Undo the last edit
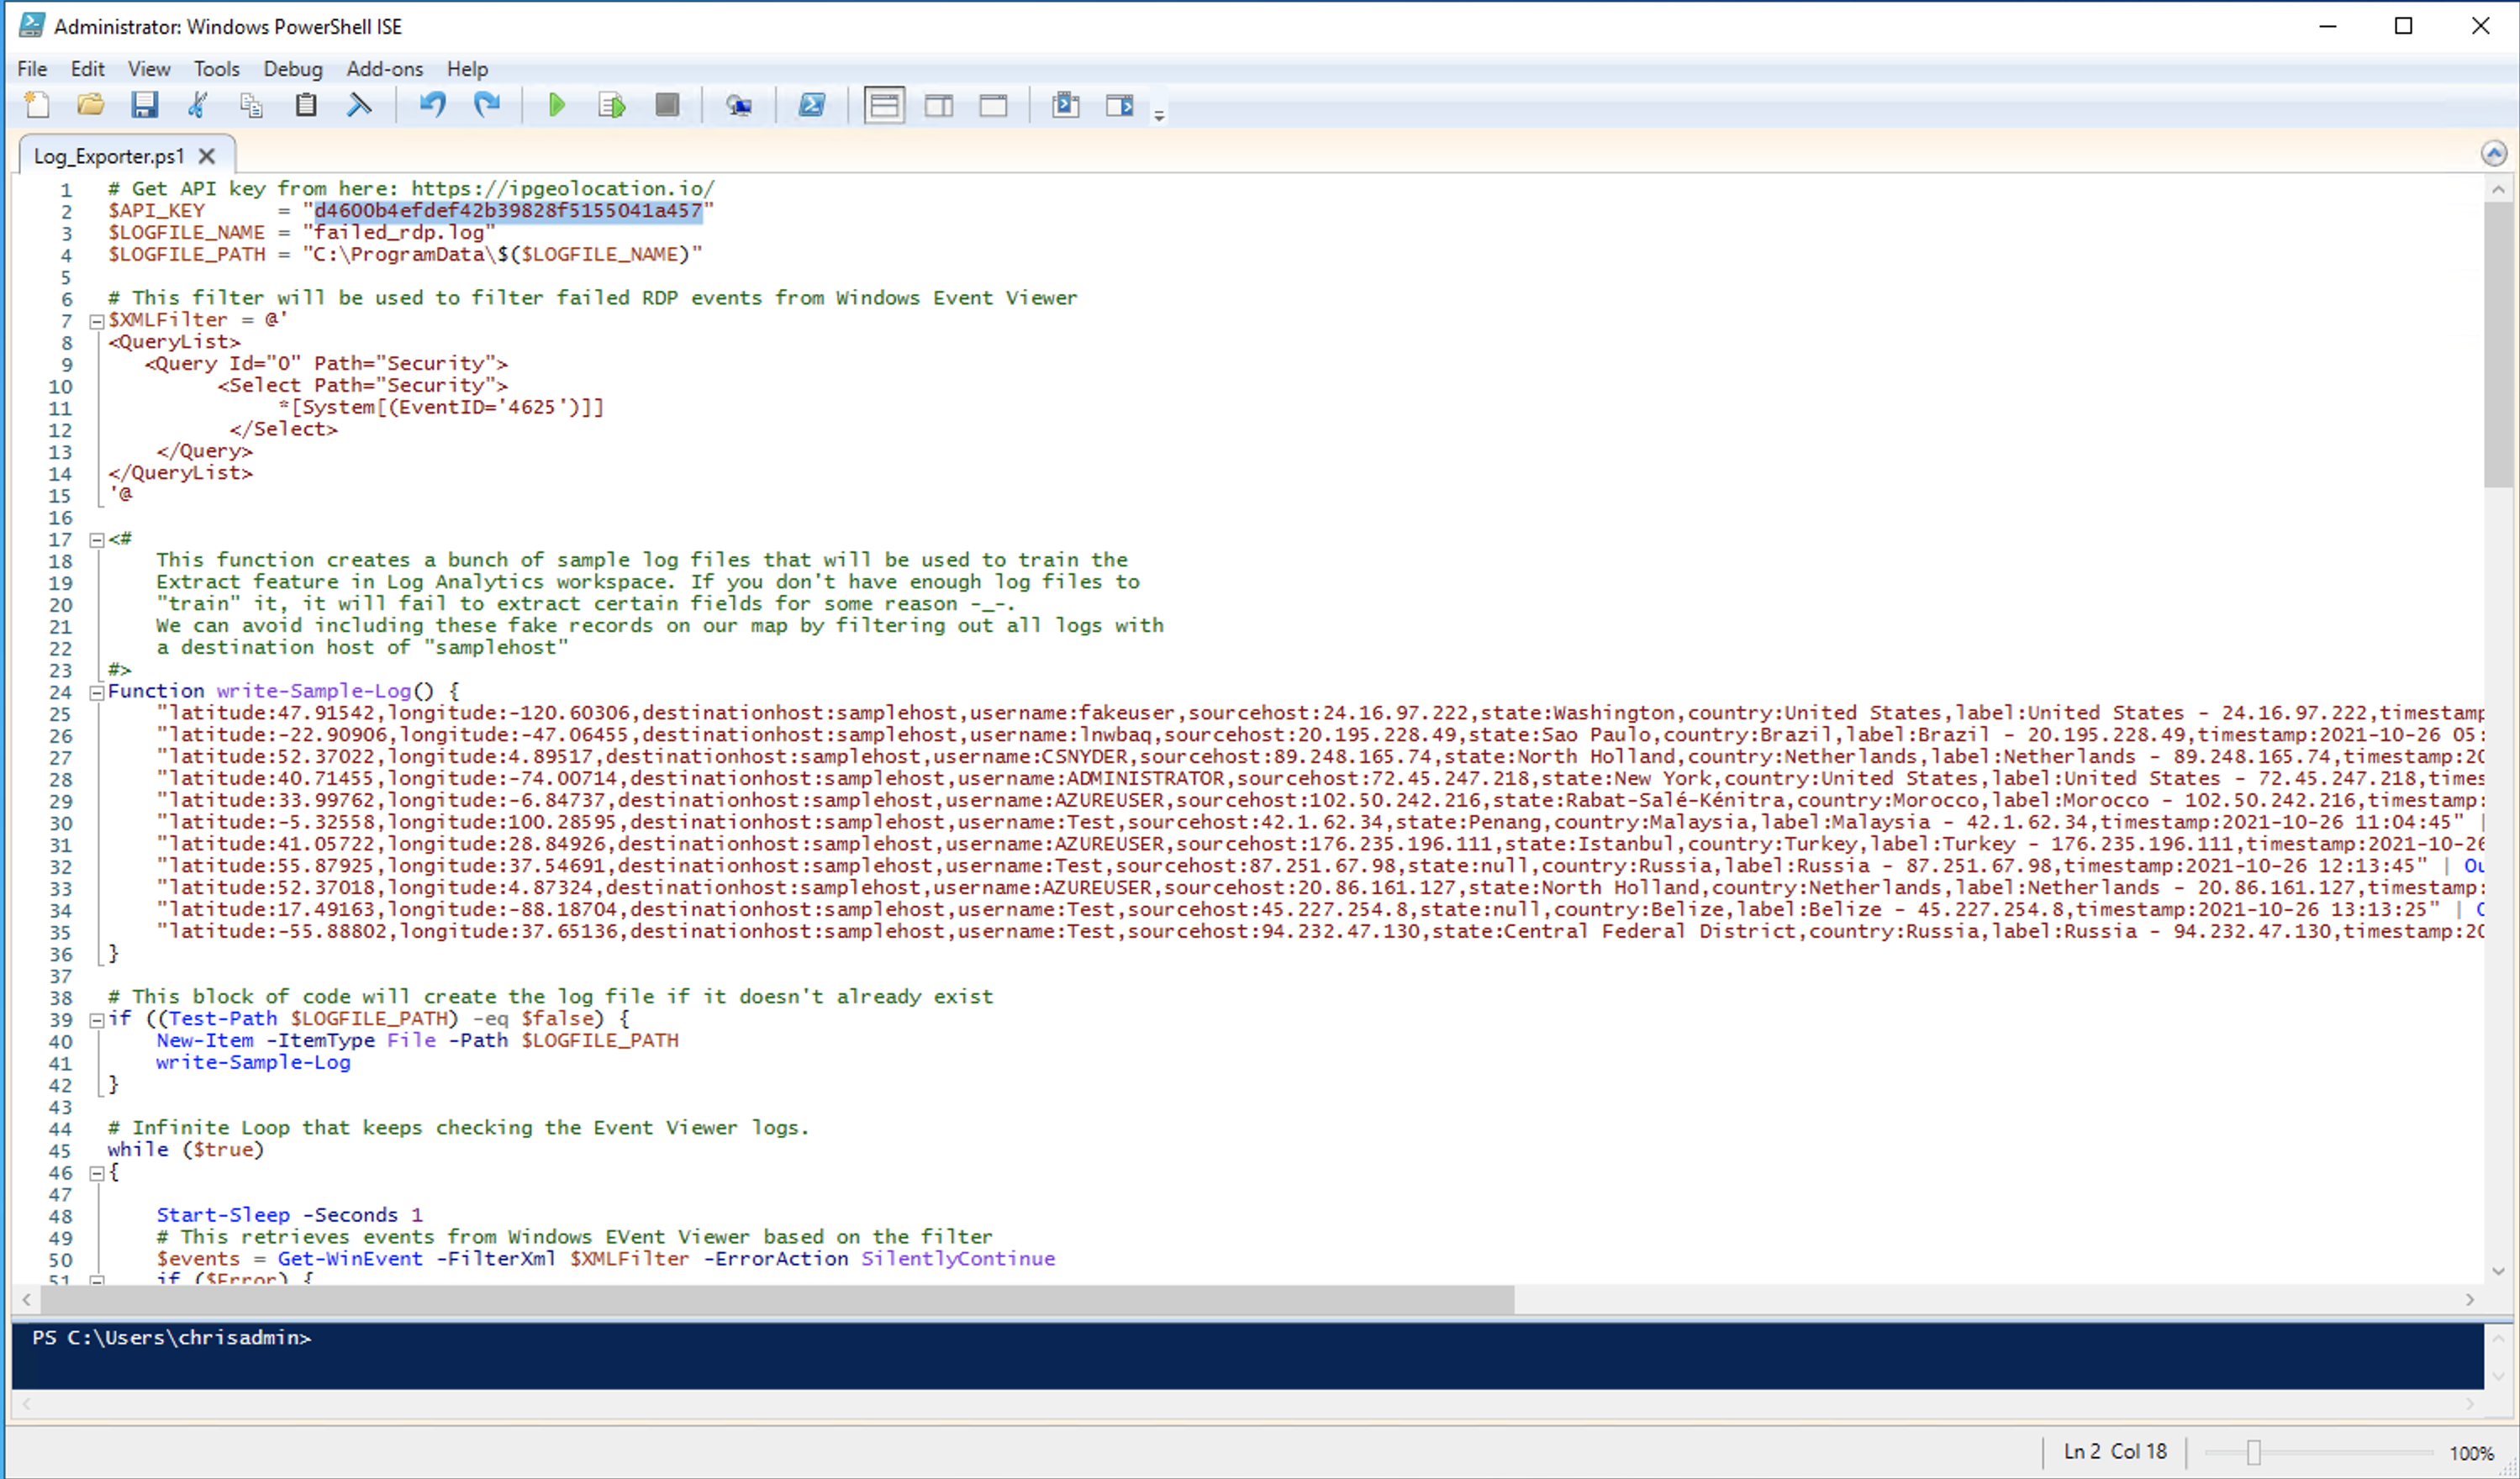 (432, 105)
